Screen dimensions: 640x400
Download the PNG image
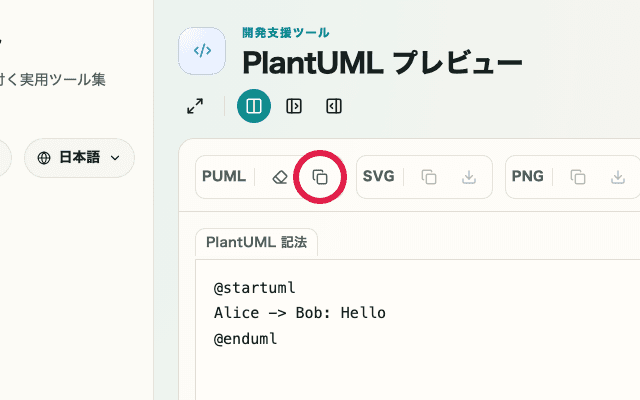coord(618,177)
